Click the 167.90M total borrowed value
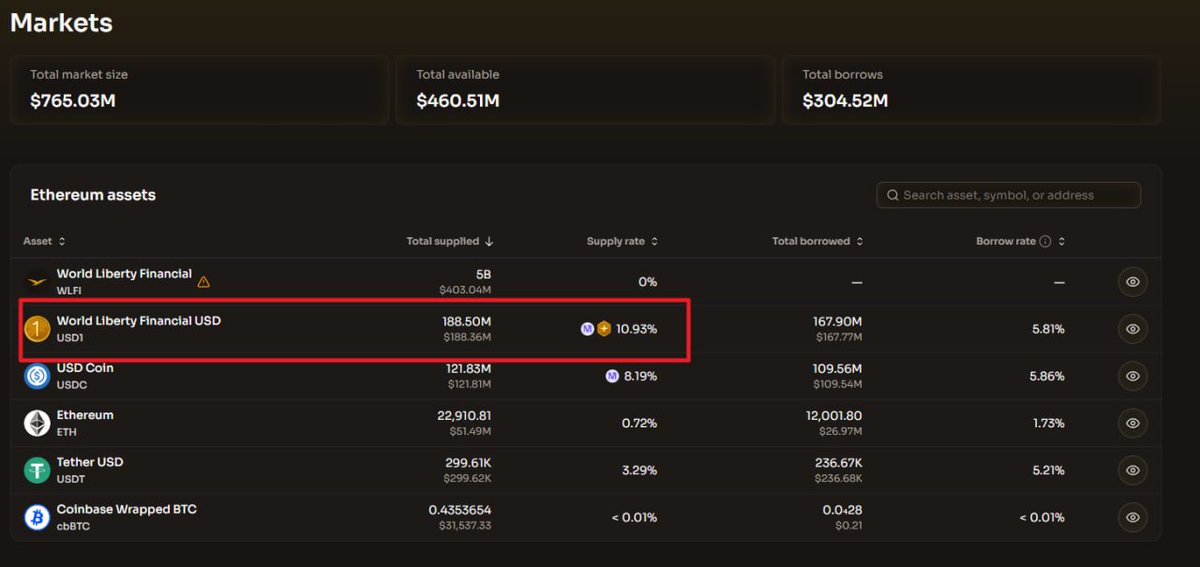Screen dimensions: 1200x567 click(x=838, y=321)
